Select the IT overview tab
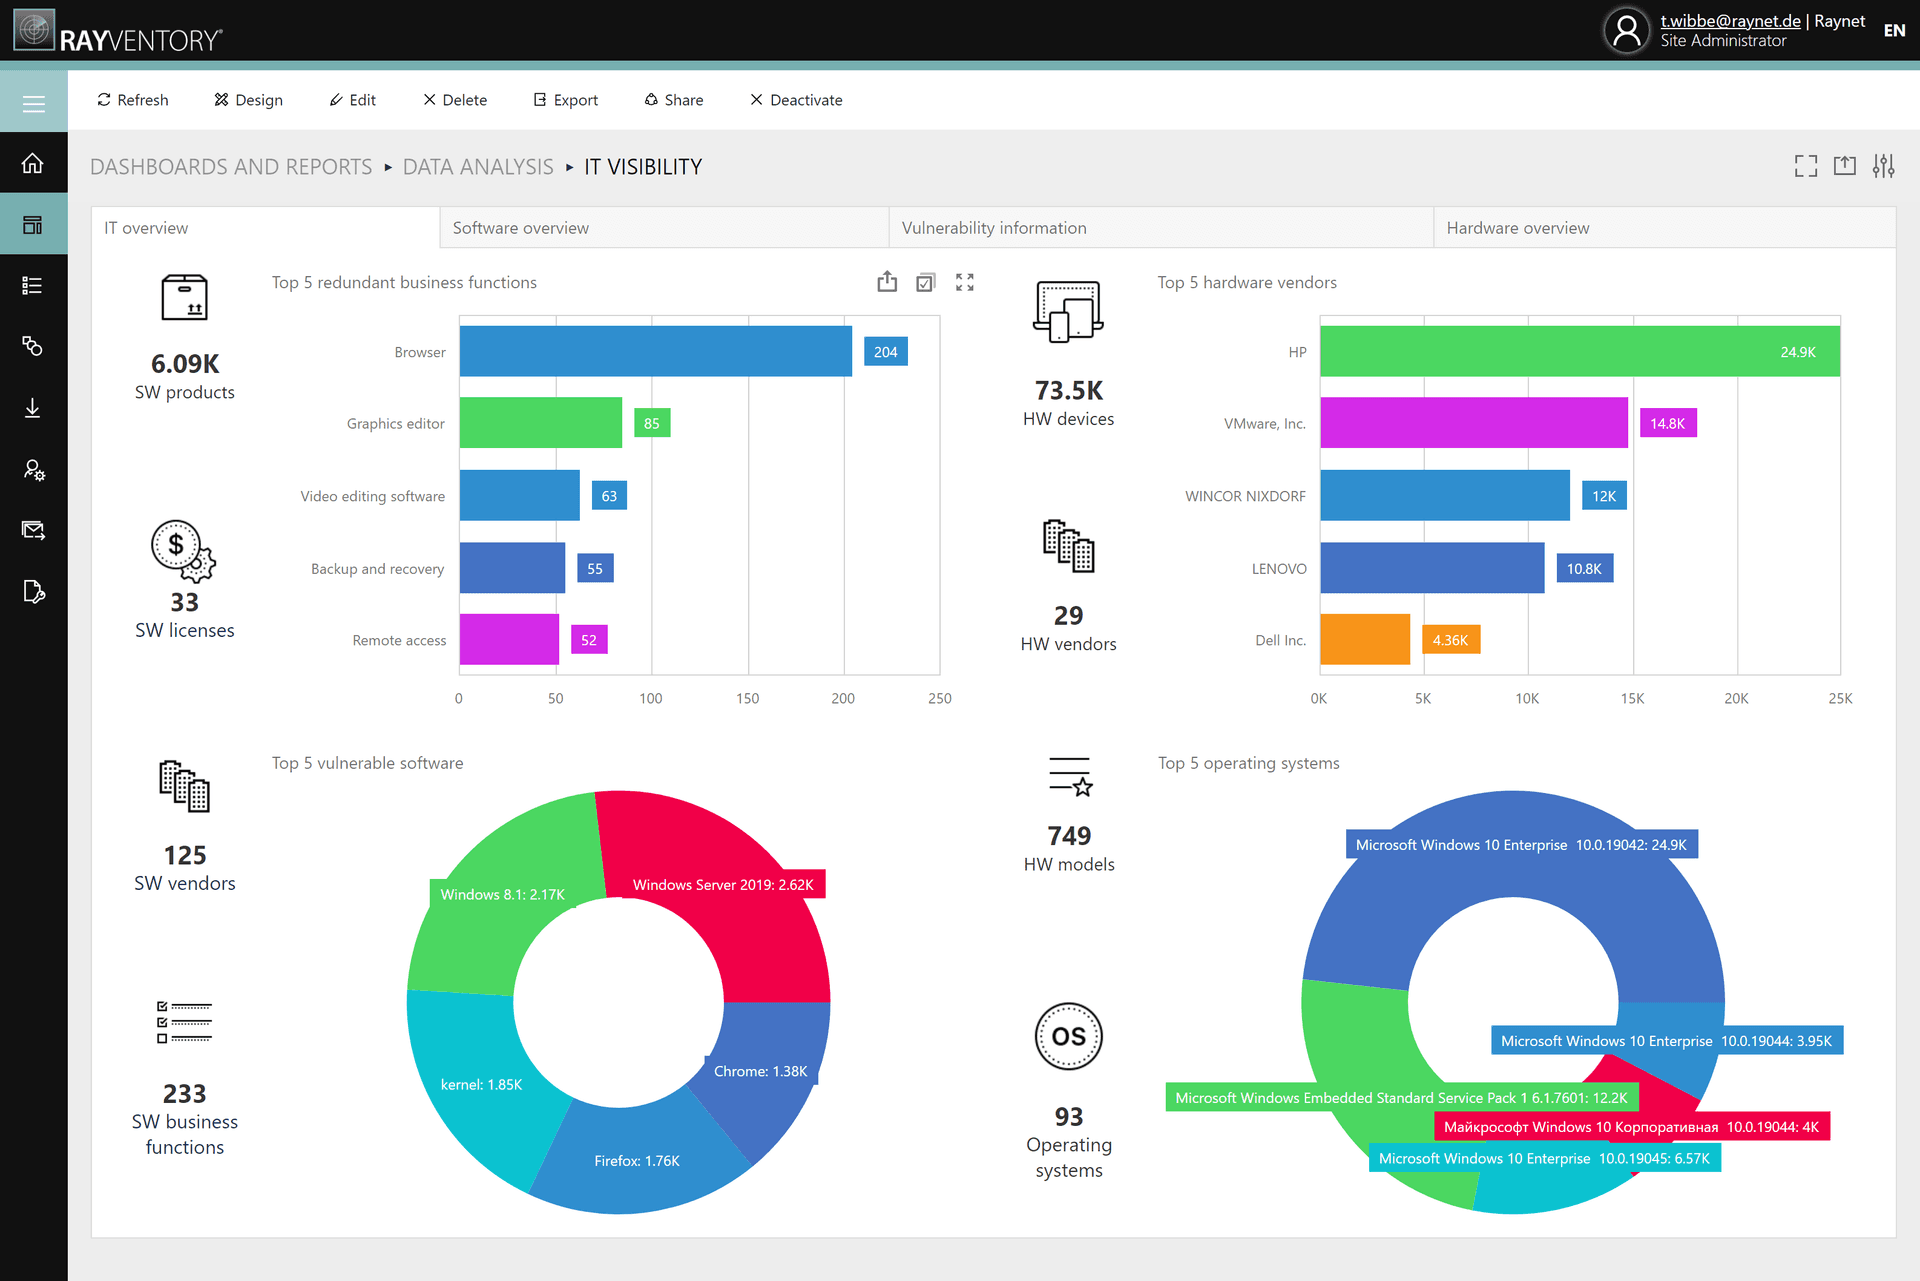This screenshot has width=1920, height=1281. [265, 228]
